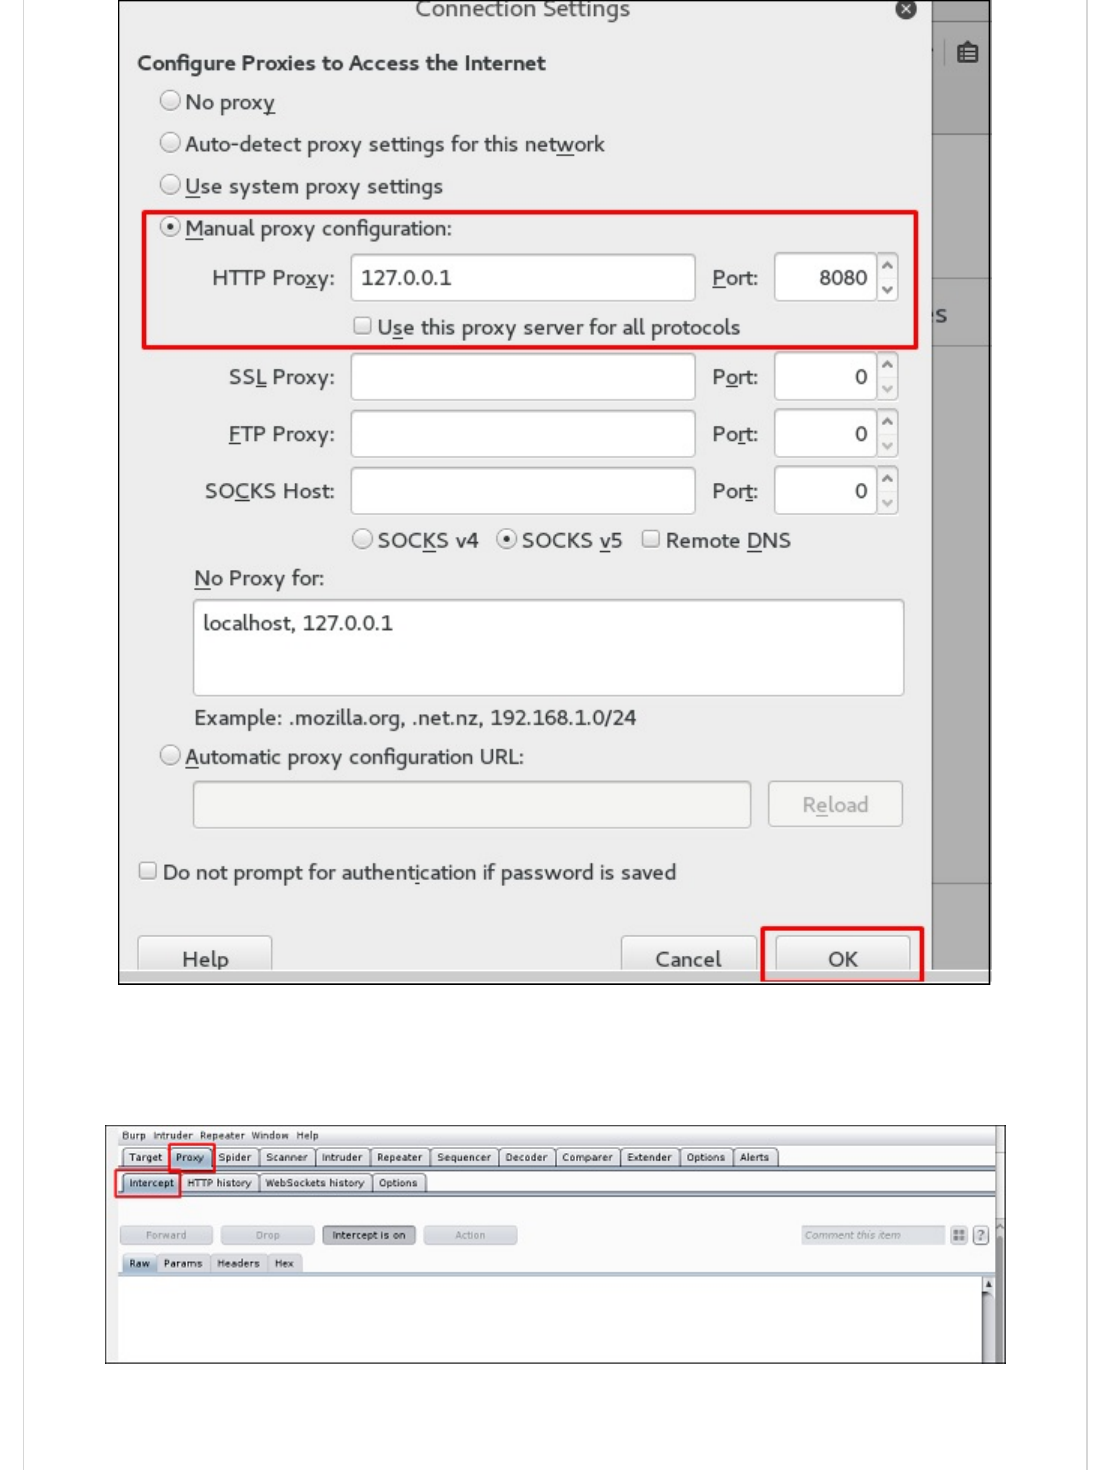The width and height of the screenshot is (1110, 1470).
Task: Click the FTP Proxy address field
Action: tap(523, 434)
